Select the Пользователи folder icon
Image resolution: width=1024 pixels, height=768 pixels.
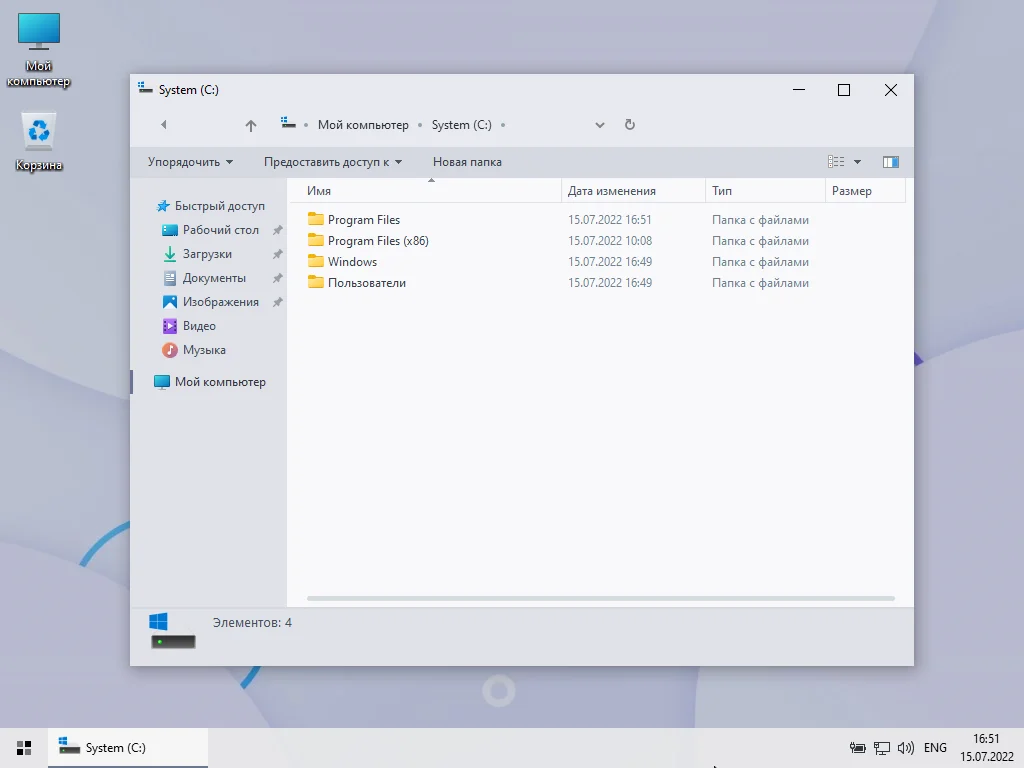[x=316, y=281]
